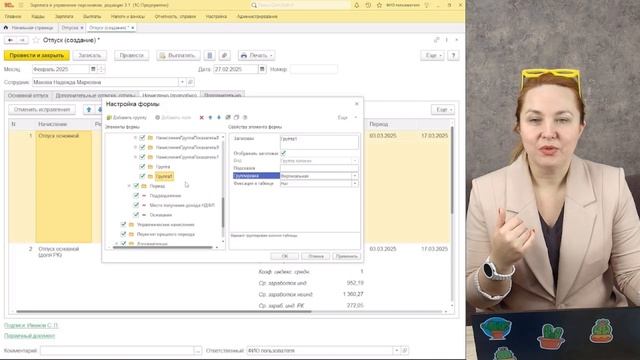640x360 pixels.
Task: Open the Администрирование menu
Action: (257, 17)
